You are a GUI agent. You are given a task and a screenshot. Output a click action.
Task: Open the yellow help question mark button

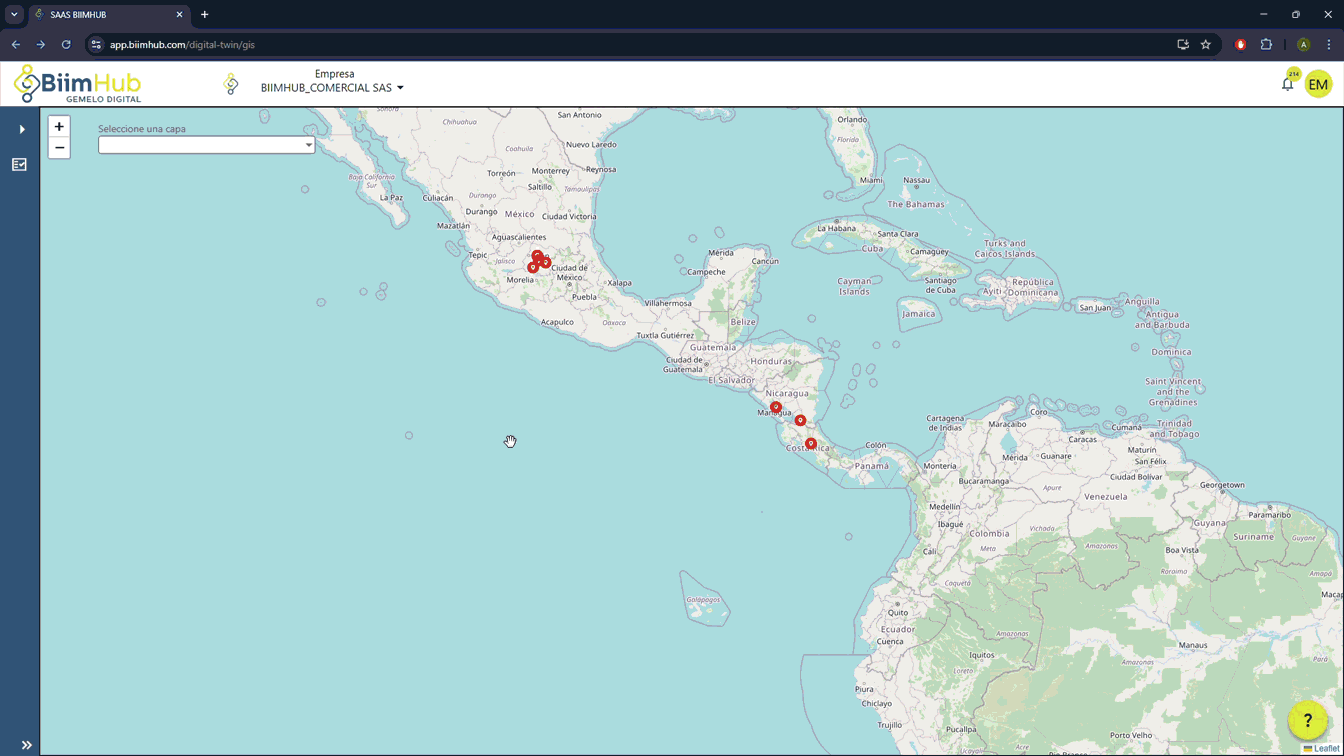point(1307,720)
